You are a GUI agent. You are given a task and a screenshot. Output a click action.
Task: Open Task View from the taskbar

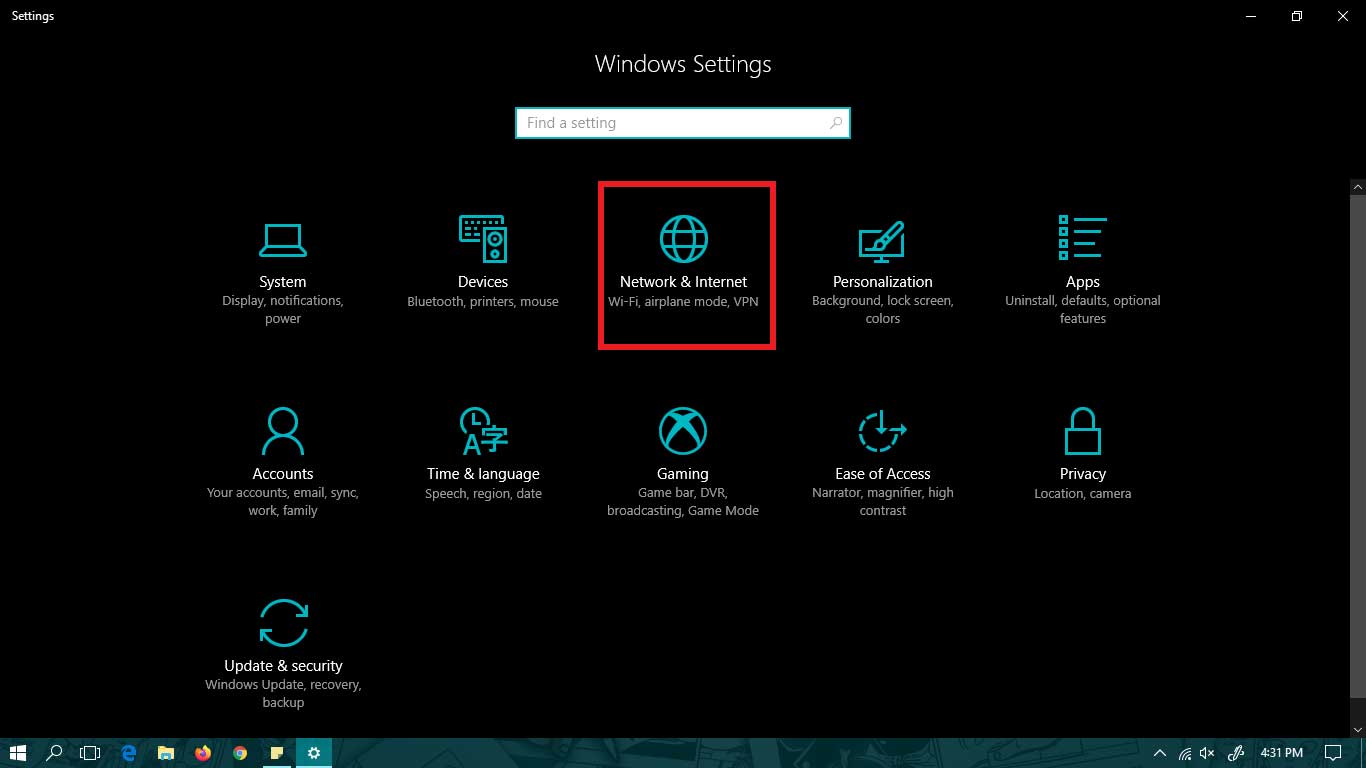[x=91, y=753]
